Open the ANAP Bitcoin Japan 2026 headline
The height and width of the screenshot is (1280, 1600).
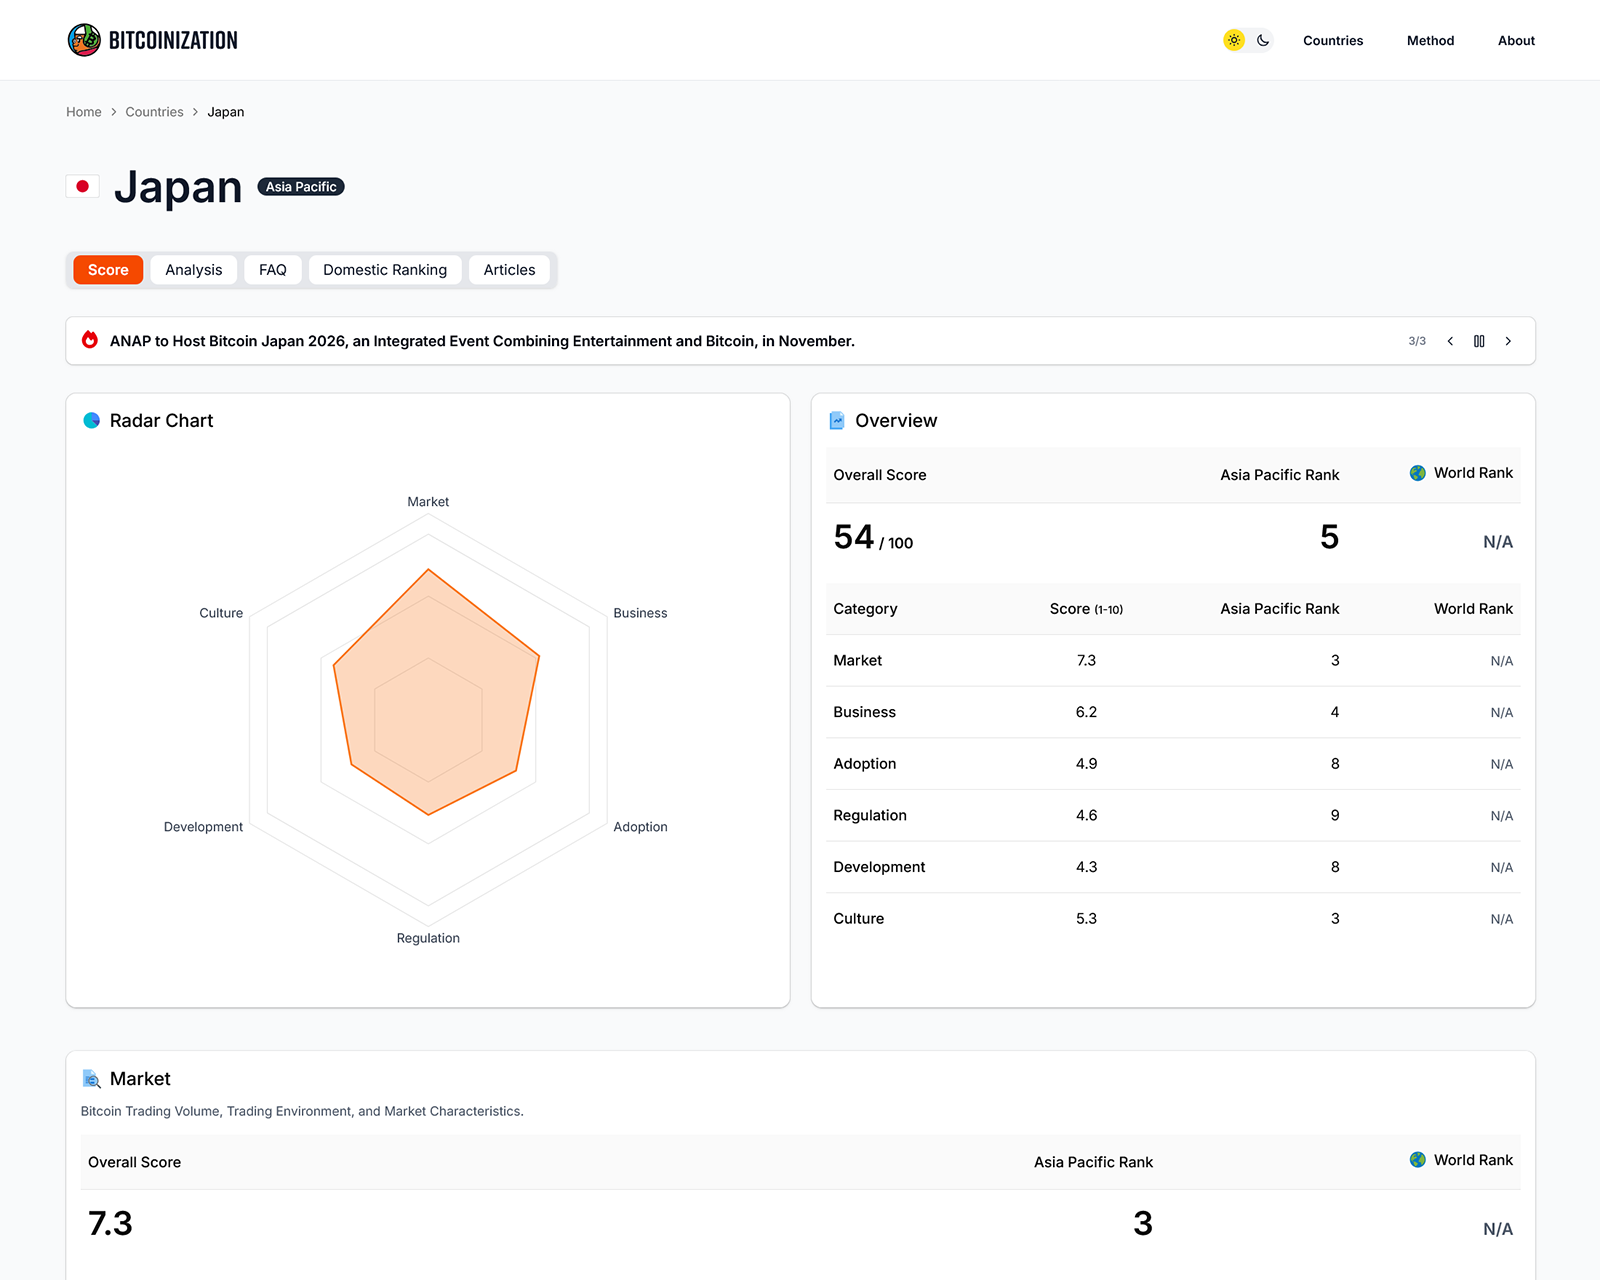tap(482, 341)
